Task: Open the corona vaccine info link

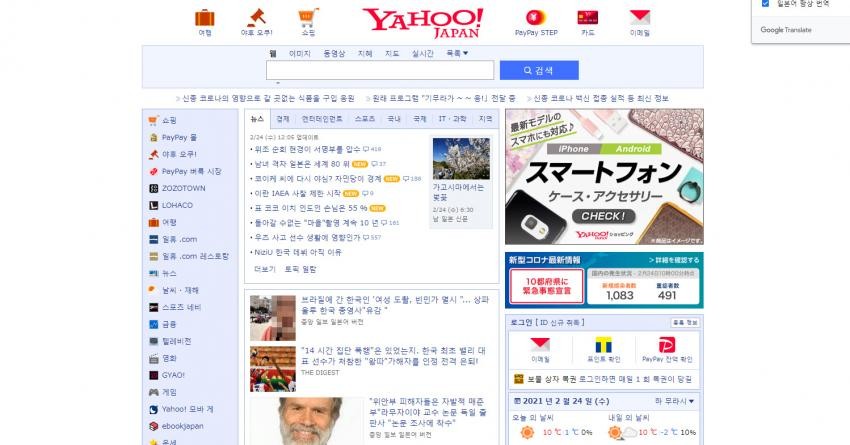Action: 601,98
